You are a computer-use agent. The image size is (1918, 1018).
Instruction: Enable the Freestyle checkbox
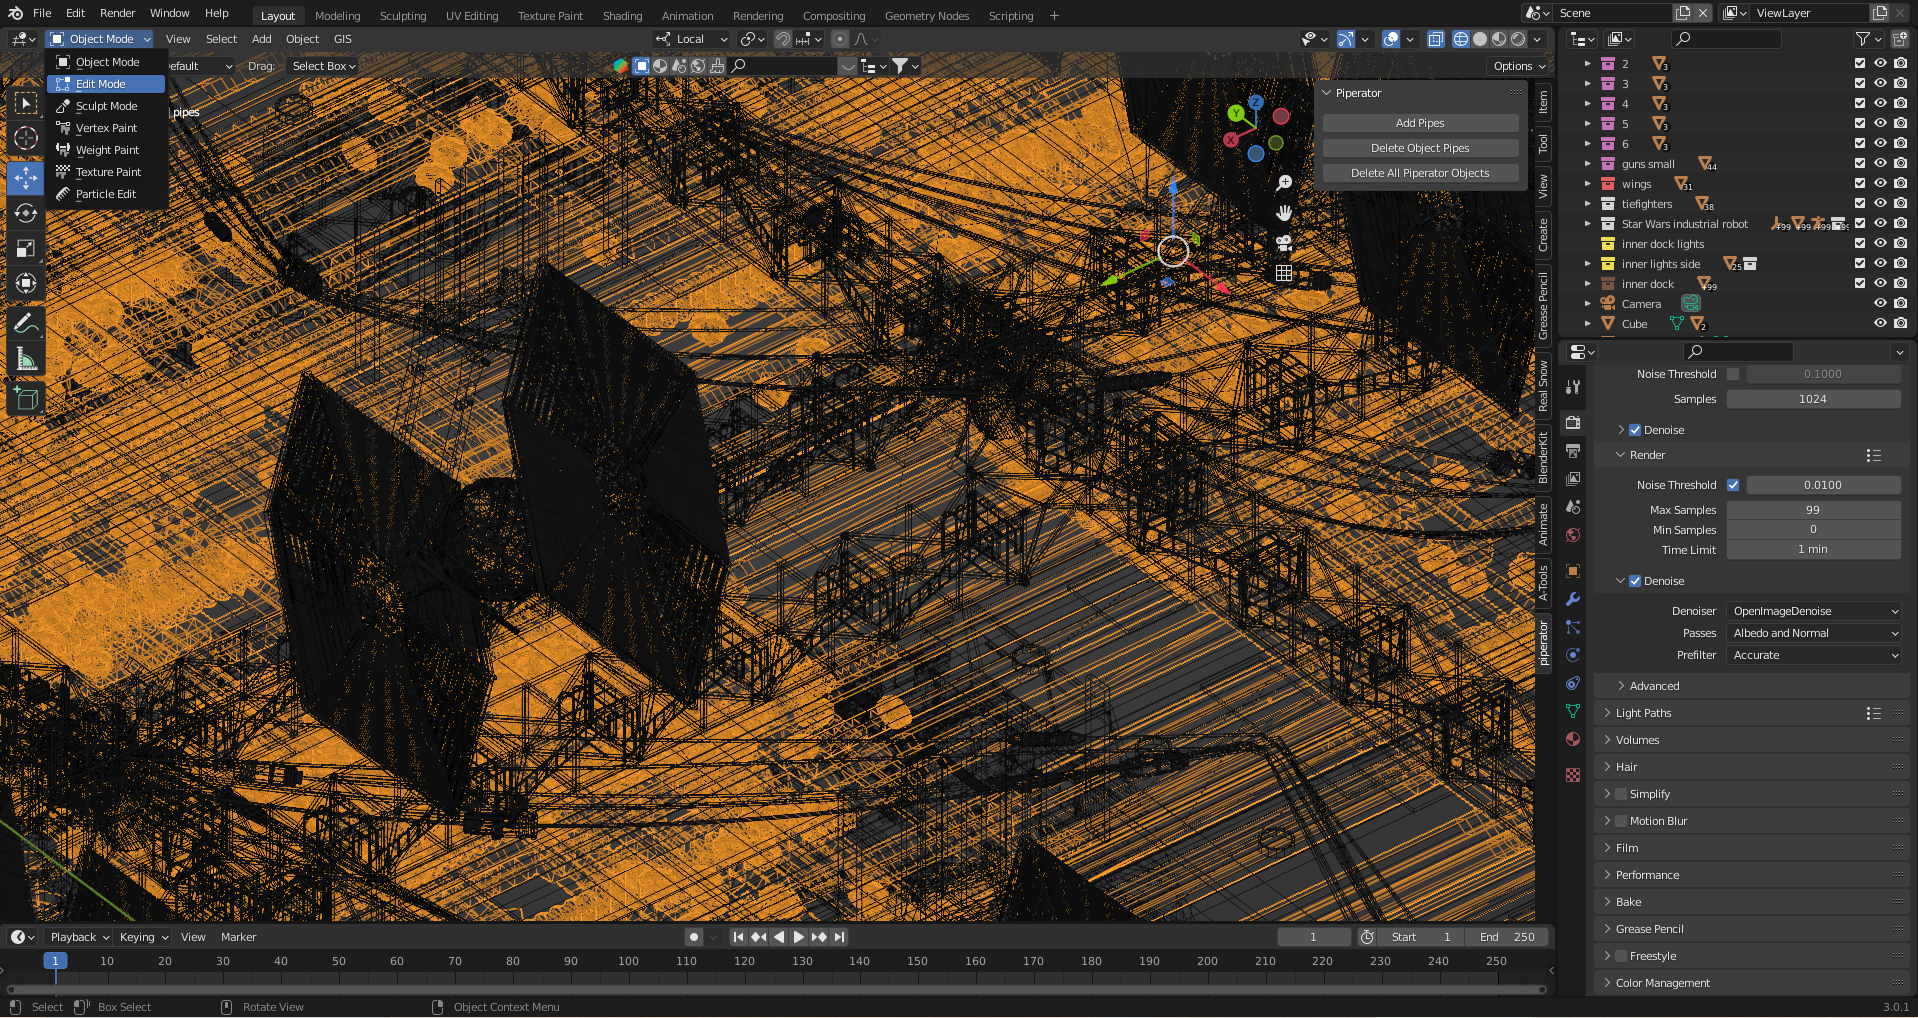coord(1621,956)
